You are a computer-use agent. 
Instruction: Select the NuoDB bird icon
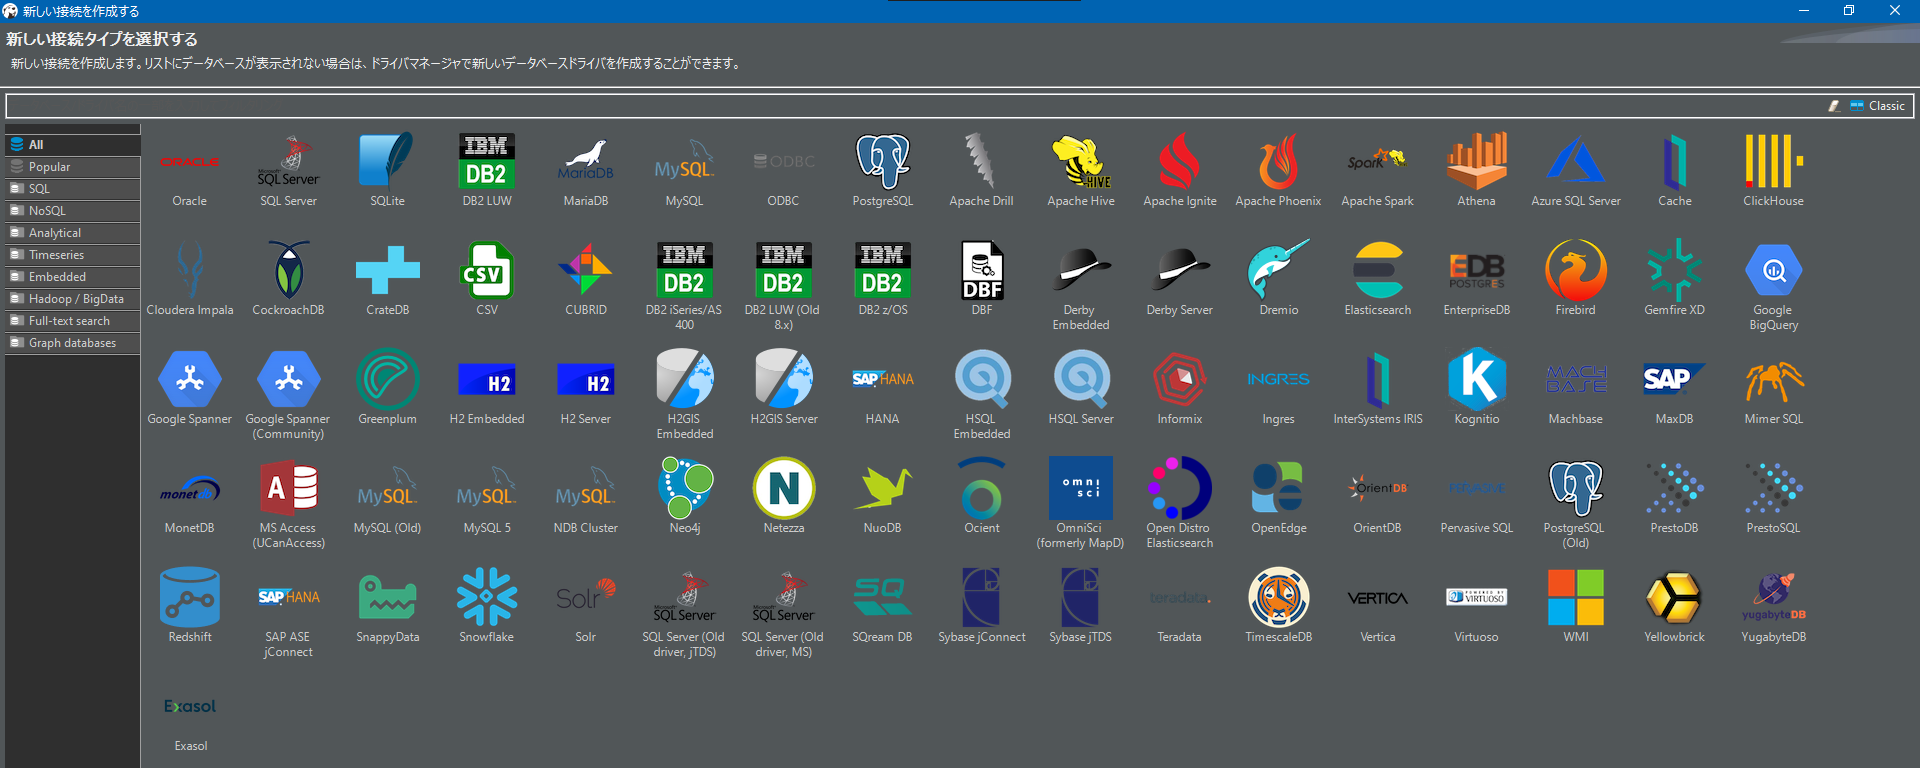tap(882, 489)
